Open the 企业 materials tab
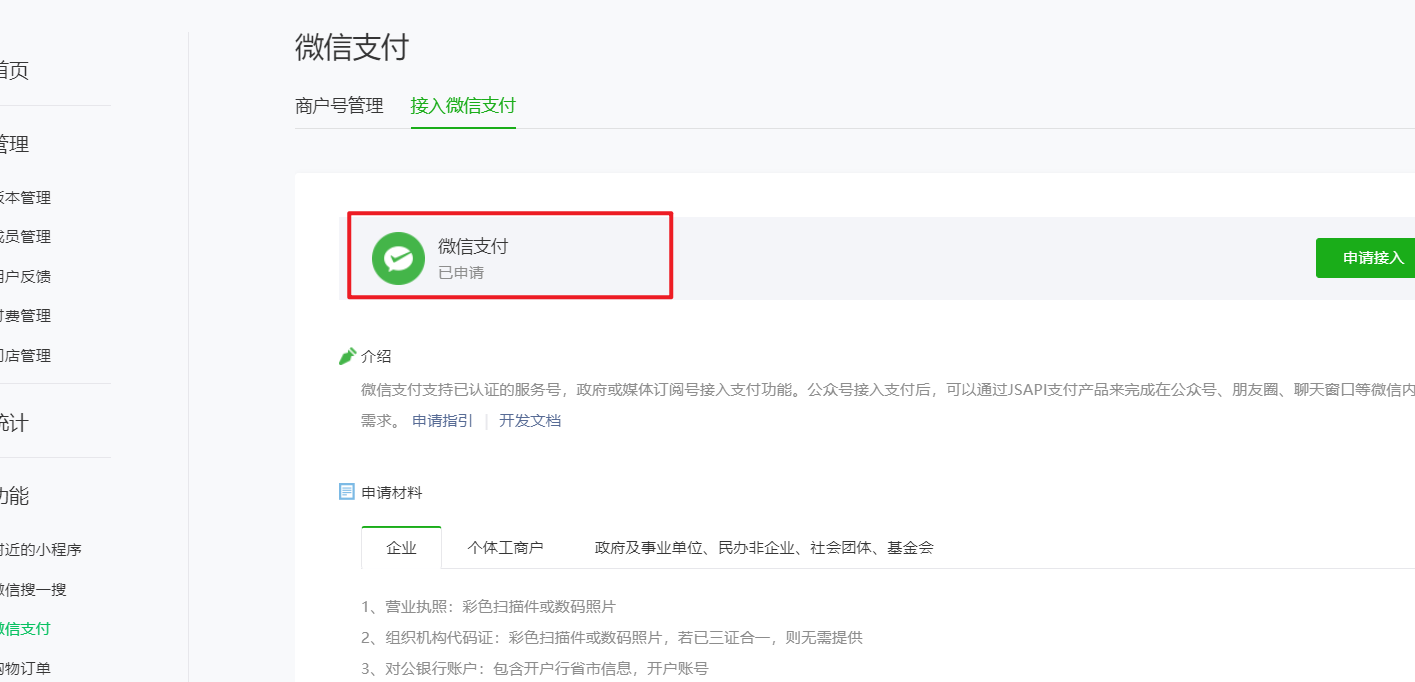This screenshot has width=1415, height=682. [x=401, y=547]
